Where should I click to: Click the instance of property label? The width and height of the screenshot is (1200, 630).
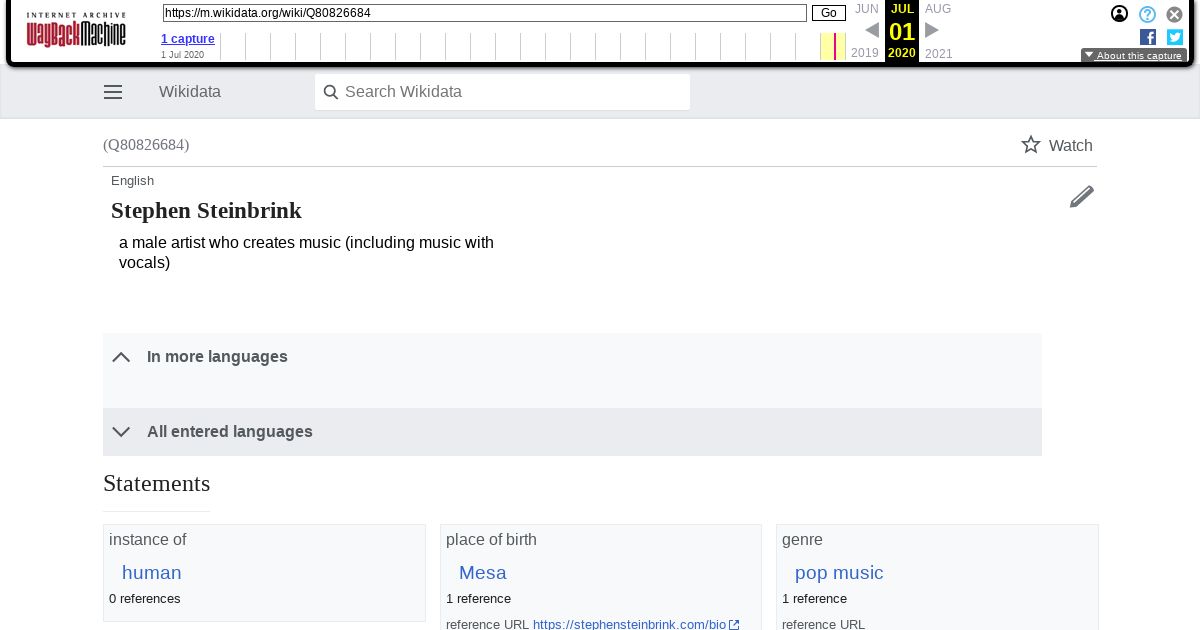click(148, 540)
